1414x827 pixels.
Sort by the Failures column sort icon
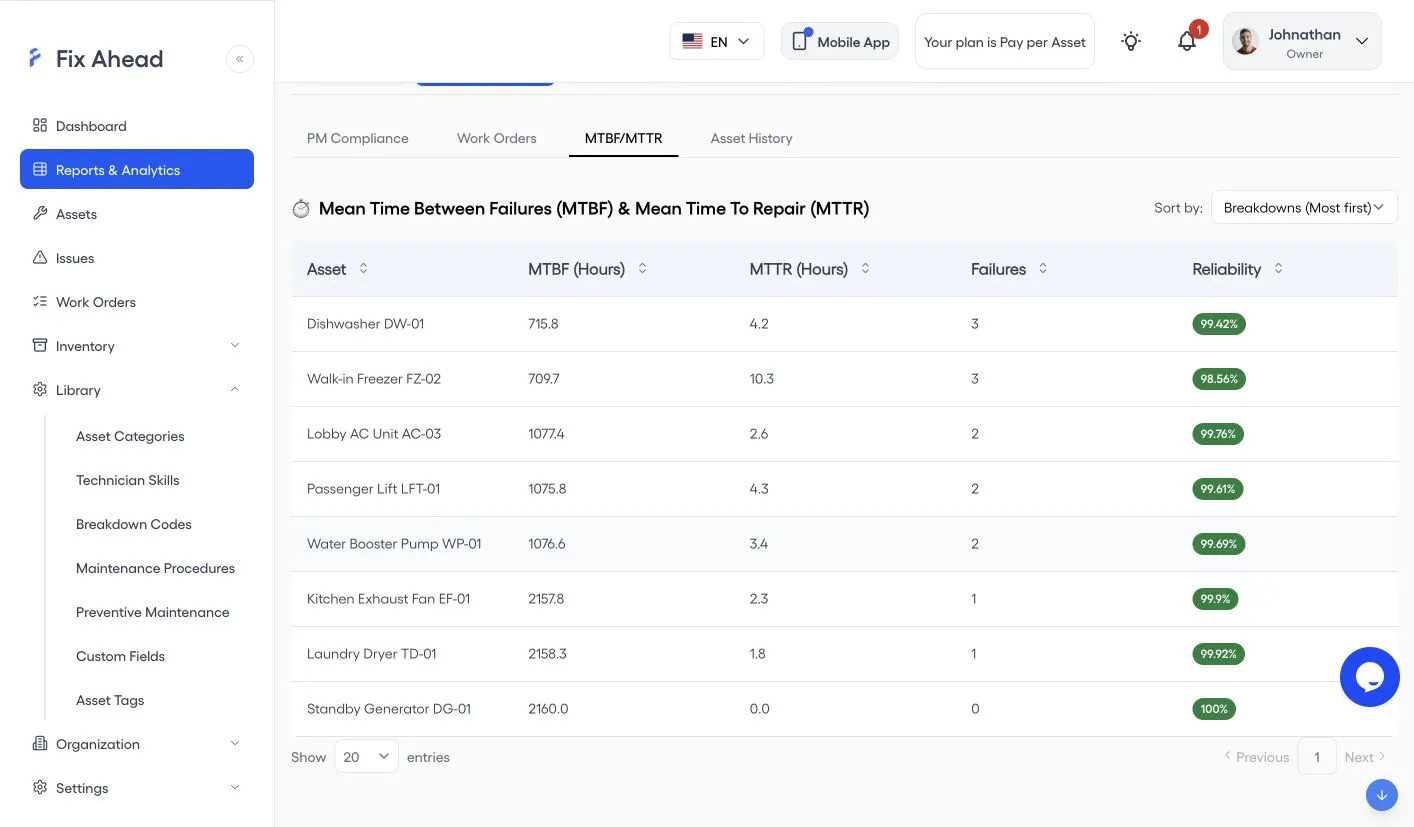coord(1043,269)
